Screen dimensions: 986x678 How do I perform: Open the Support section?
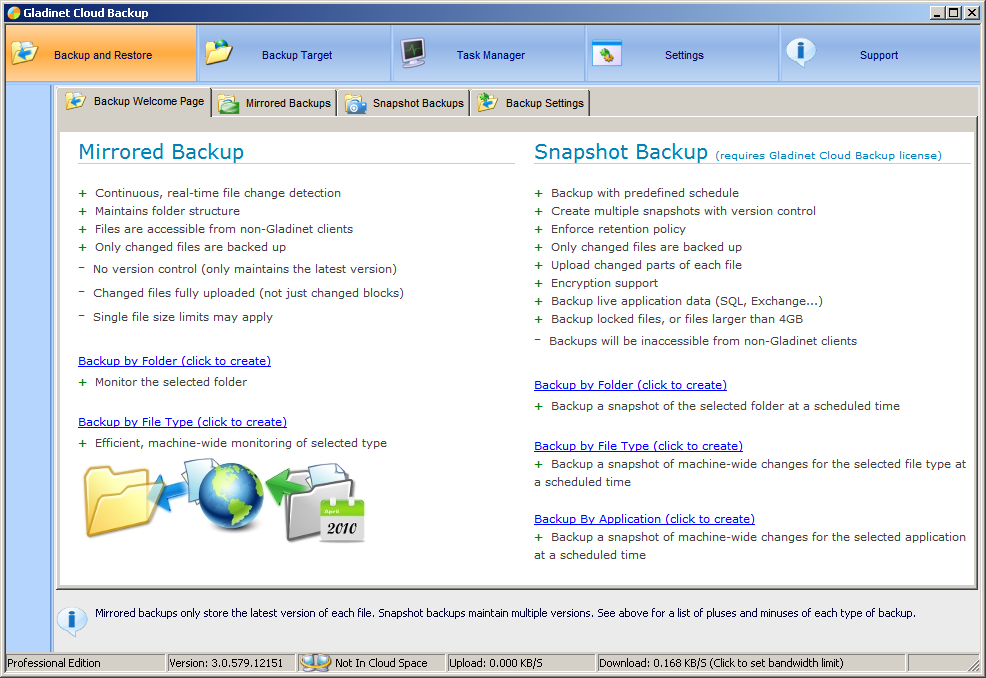pos(879,53)
